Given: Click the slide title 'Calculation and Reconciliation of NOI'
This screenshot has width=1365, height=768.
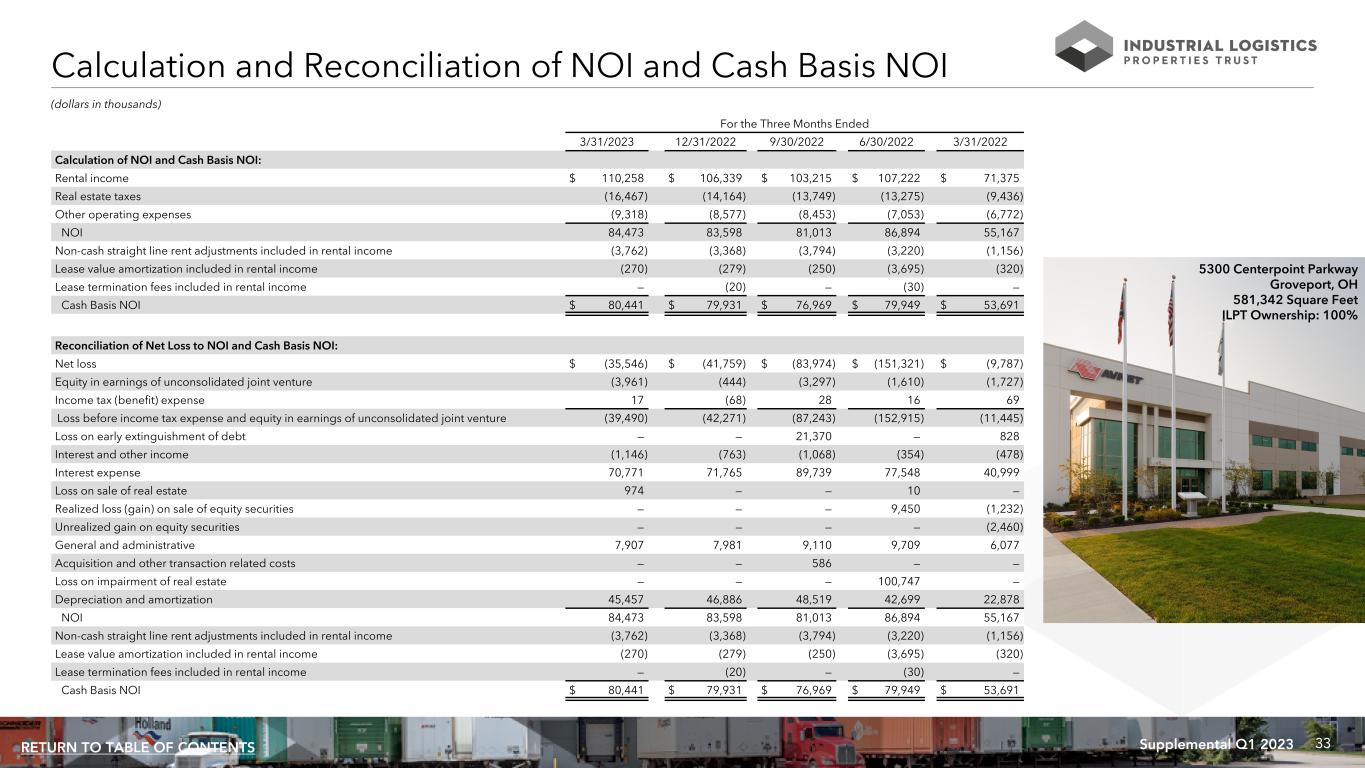Looking at the screenshot, I should click(499, 65).
